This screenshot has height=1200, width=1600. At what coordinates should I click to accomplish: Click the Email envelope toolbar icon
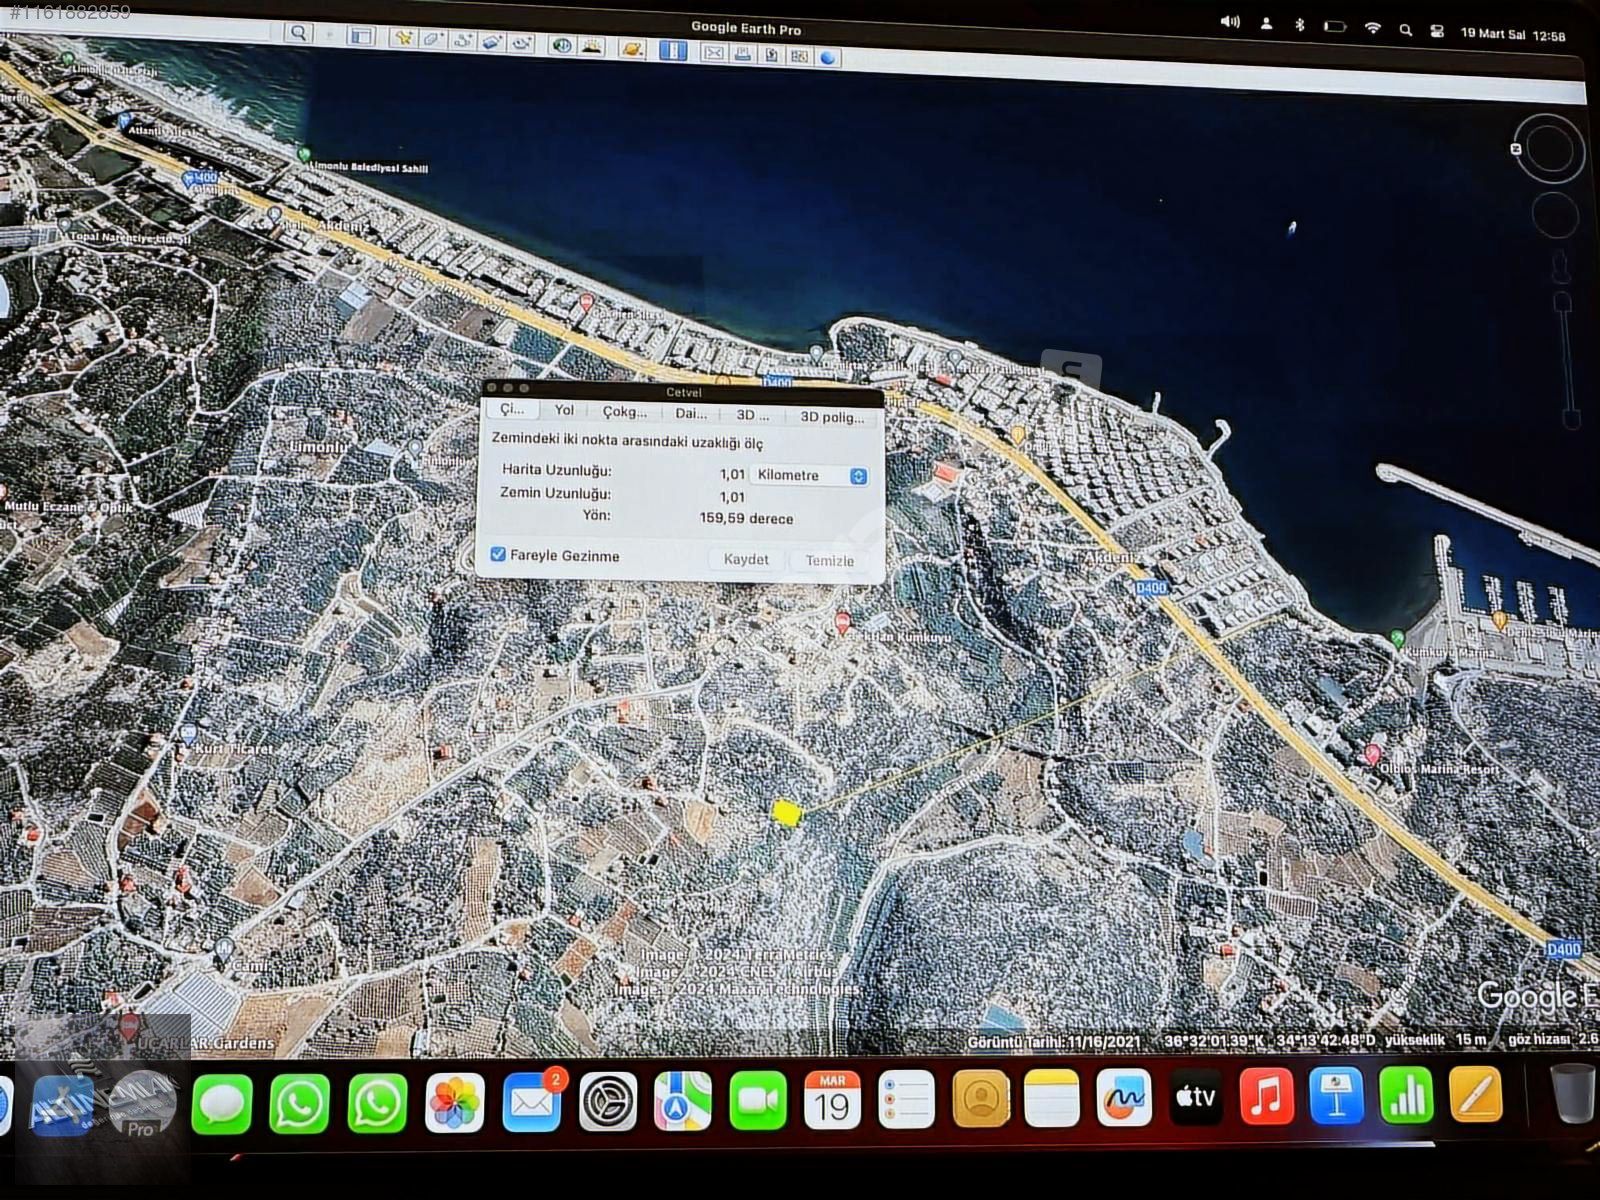[713, 53]
